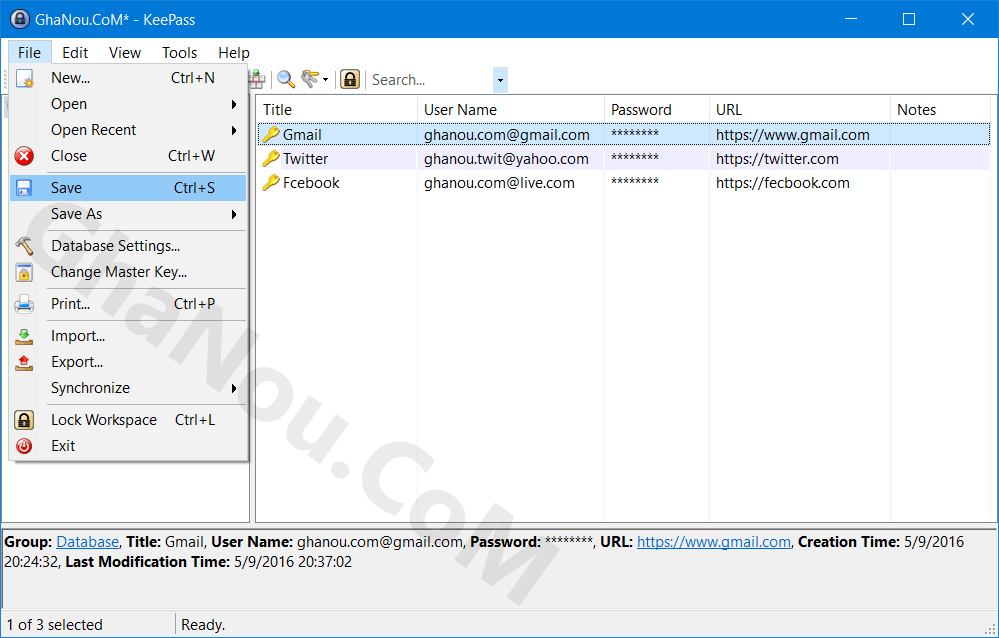Click the green arrow Import icon
The width and height of the screenshot is (999, 638).
(24, 336)
